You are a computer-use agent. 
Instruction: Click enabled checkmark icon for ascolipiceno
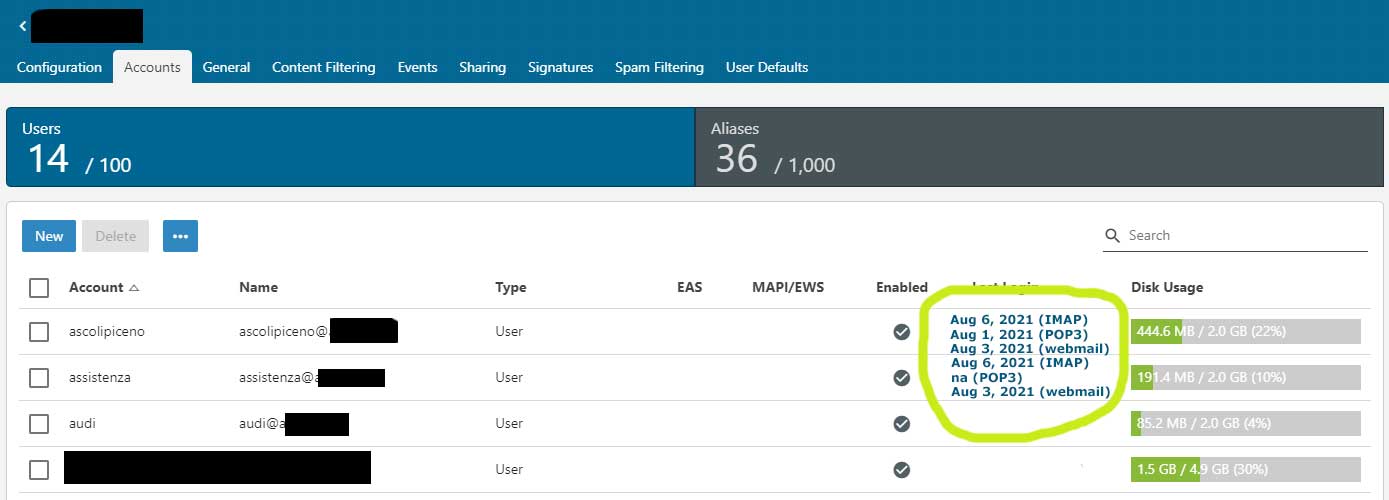[901, 332]
